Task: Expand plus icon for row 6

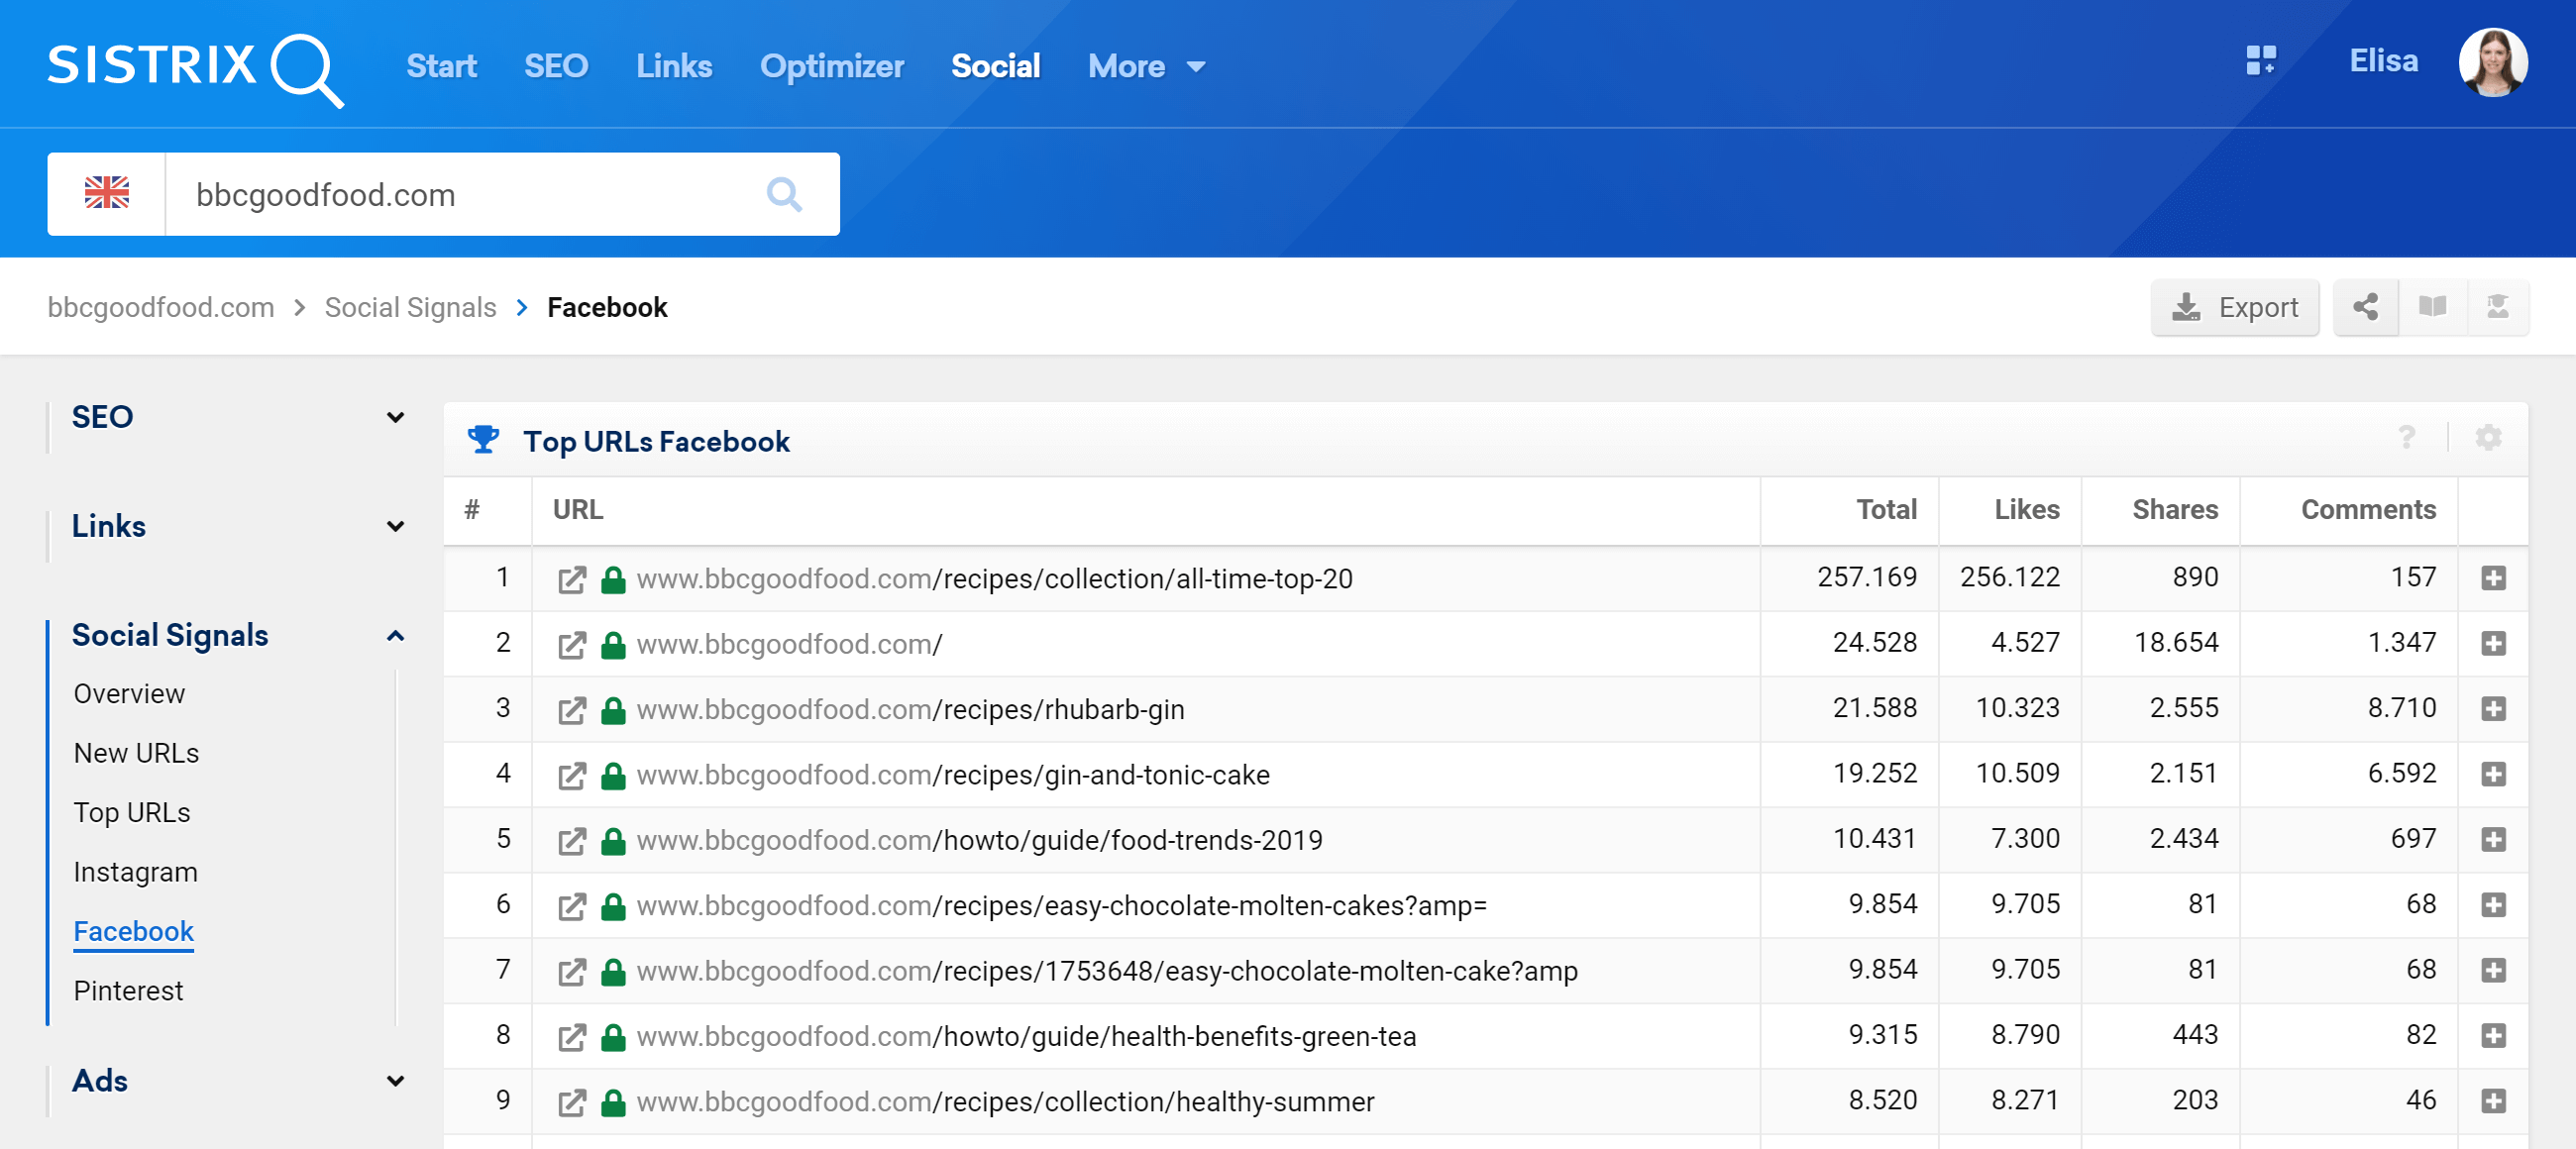Action: point(2493,905)
